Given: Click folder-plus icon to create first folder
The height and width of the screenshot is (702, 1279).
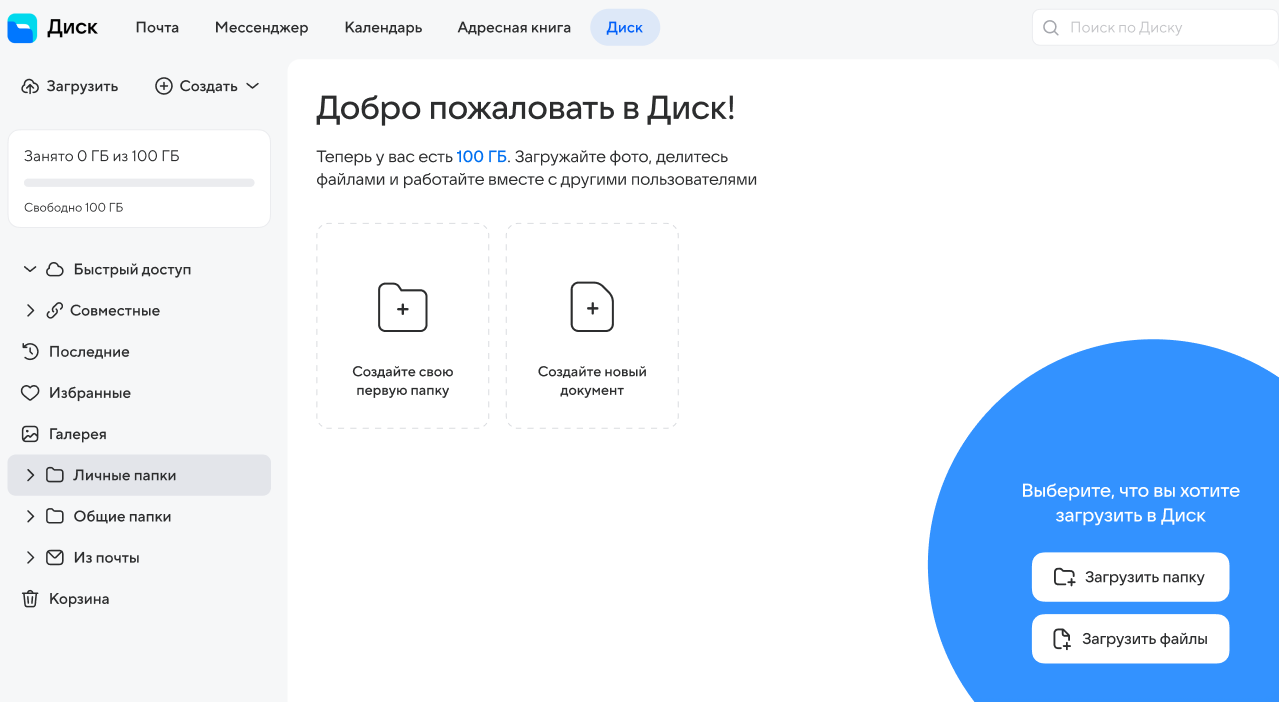Looking at the screenshot, I should tap(402, 308).
